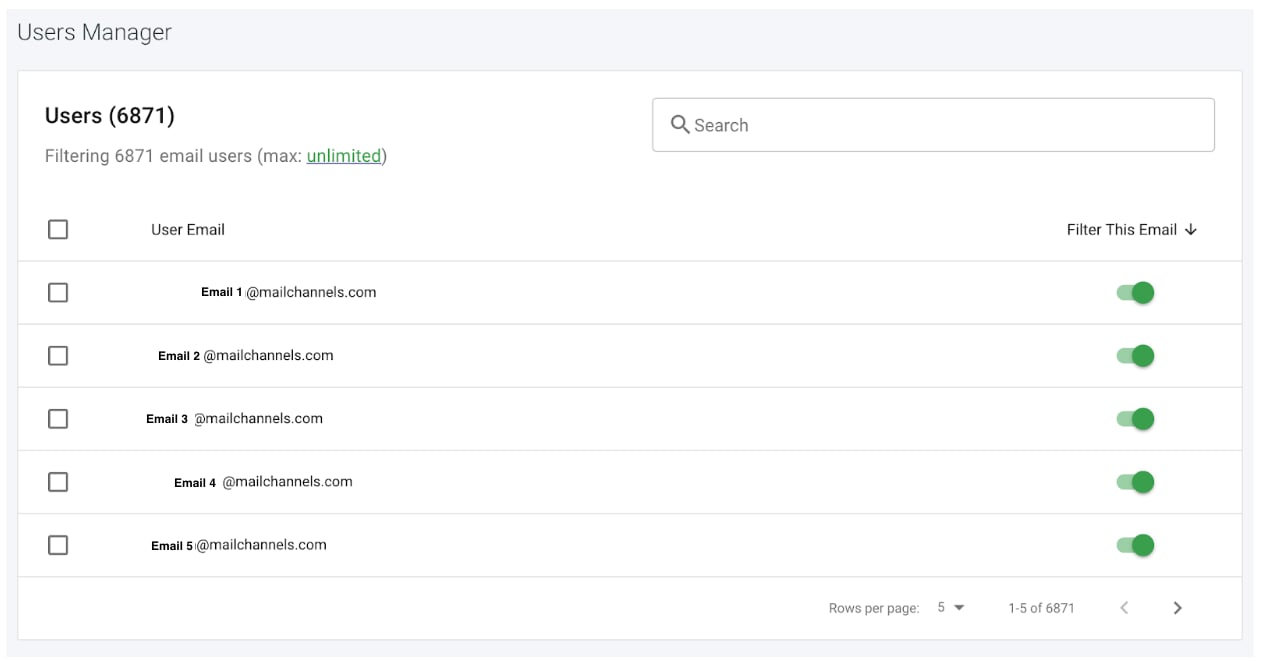The height and width of the screenshot is (662, 1264).
Task: Focus the Search users field
Action: coord(933,125)
